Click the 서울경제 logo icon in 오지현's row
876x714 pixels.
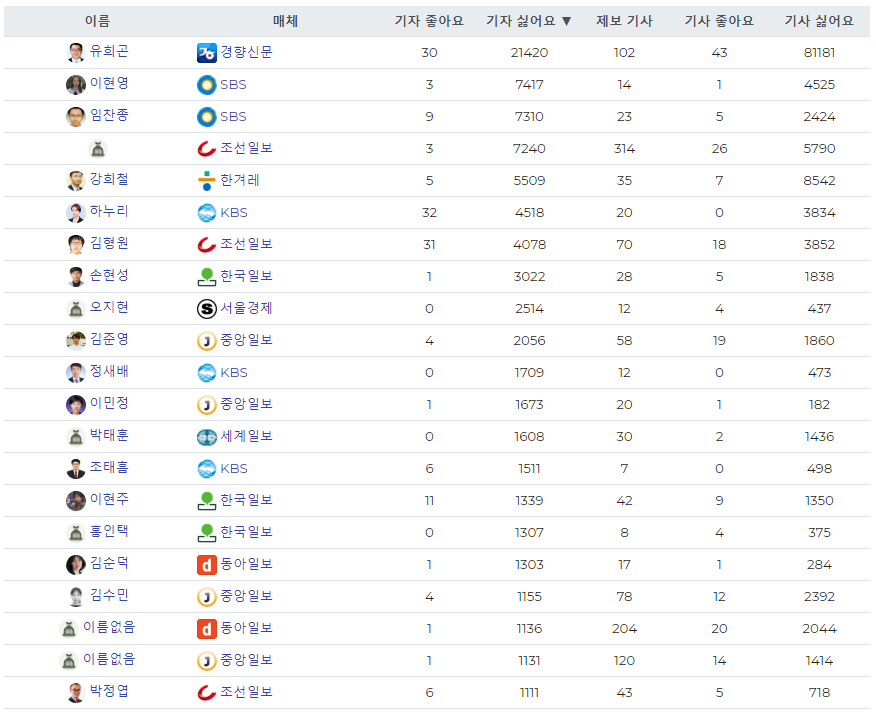[x=207, y=309]
